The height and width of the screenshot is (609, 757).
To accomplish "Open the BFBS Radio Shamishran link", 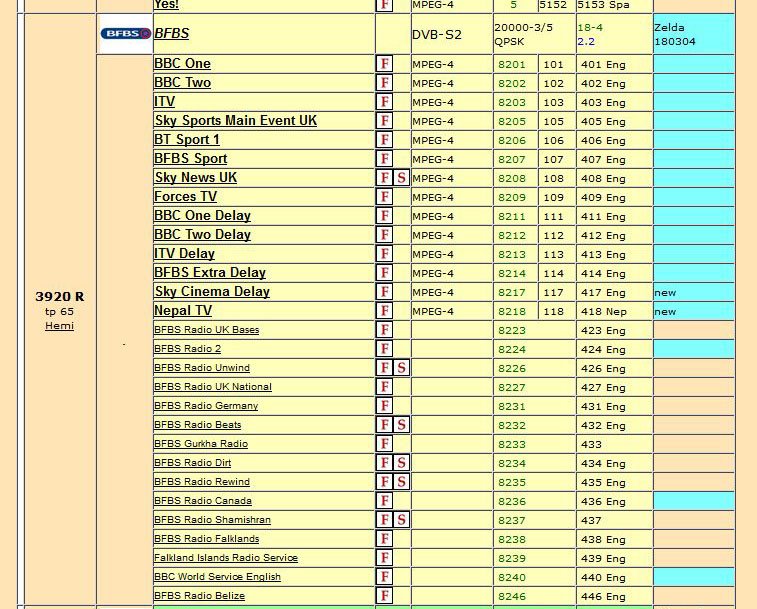I will pyautogui.click(x=212, y=520).
